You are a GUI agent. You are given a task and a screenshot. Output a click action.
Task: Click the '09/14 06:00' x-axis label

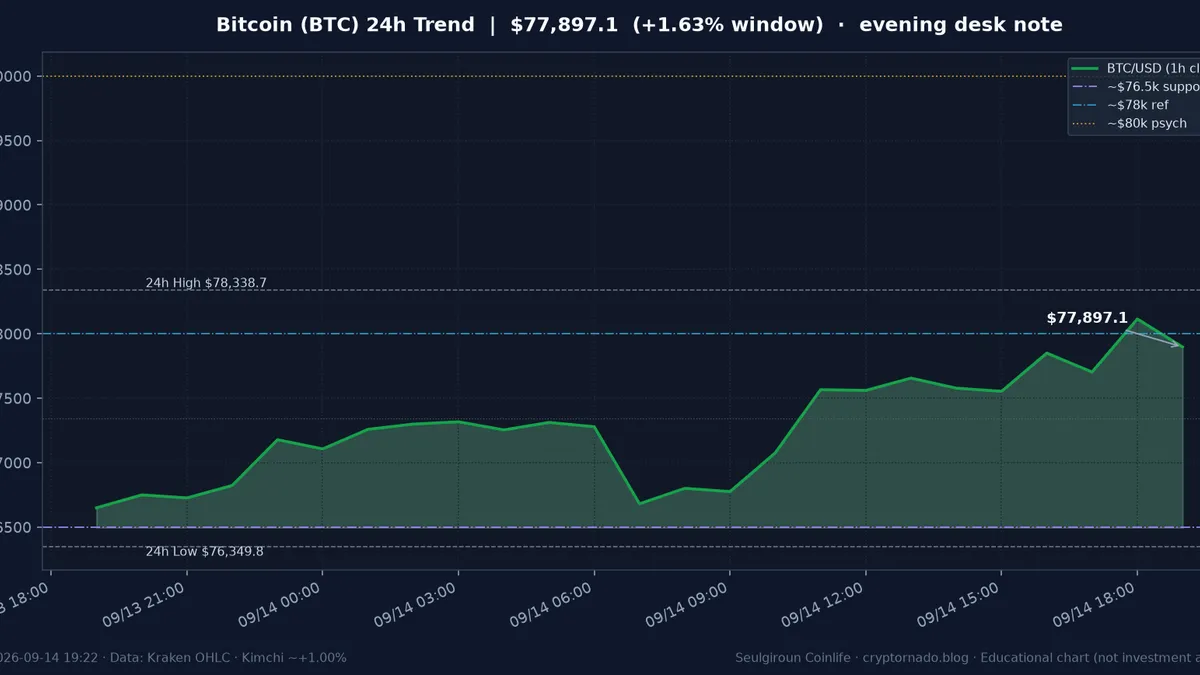pyautogui.click(x=551, y=606)
